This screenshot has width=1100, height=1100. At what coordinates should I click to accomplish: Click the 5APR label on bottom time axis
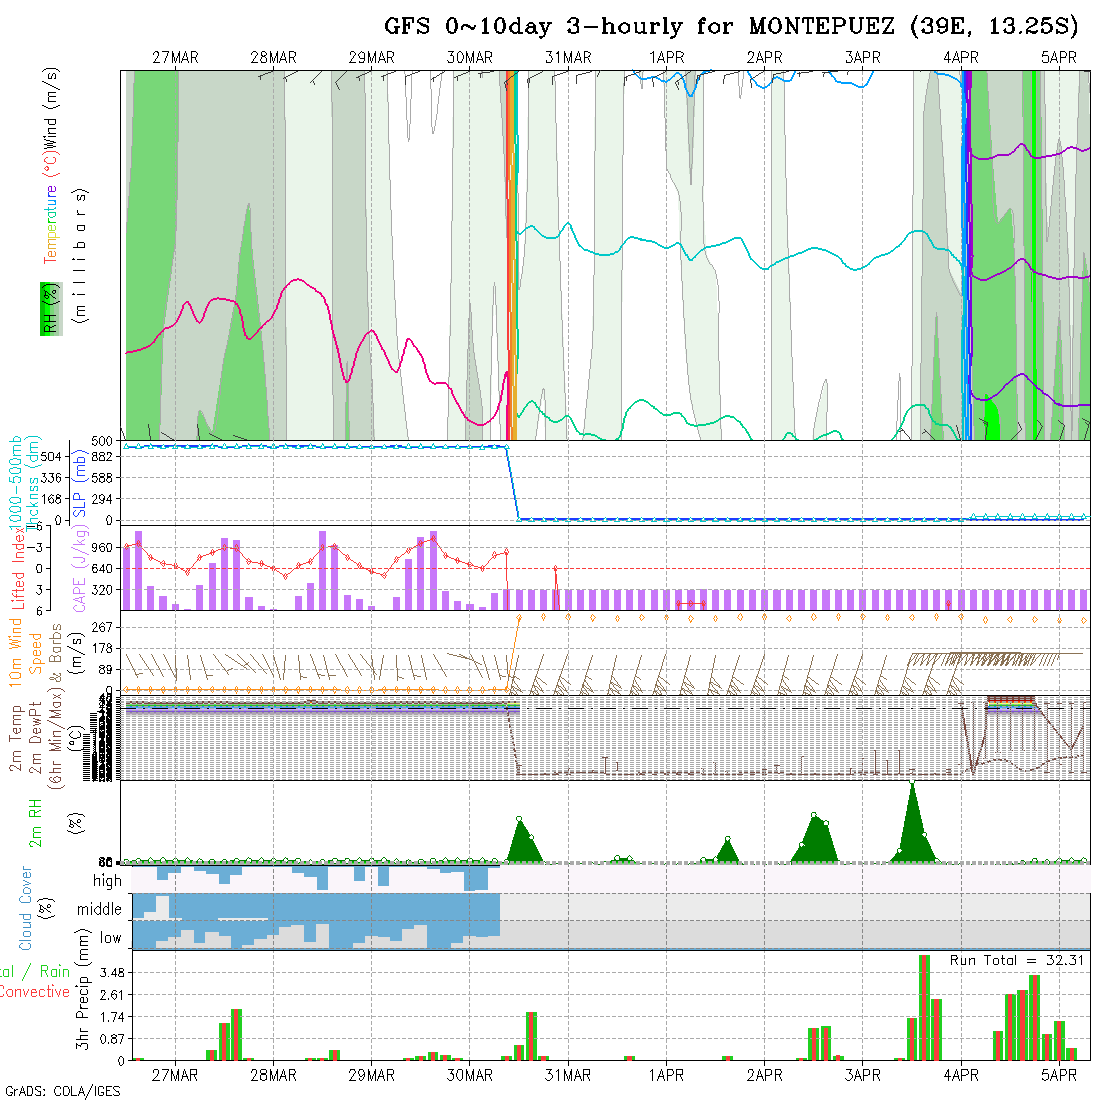pyautogui.click(x=1059, y=1075)
